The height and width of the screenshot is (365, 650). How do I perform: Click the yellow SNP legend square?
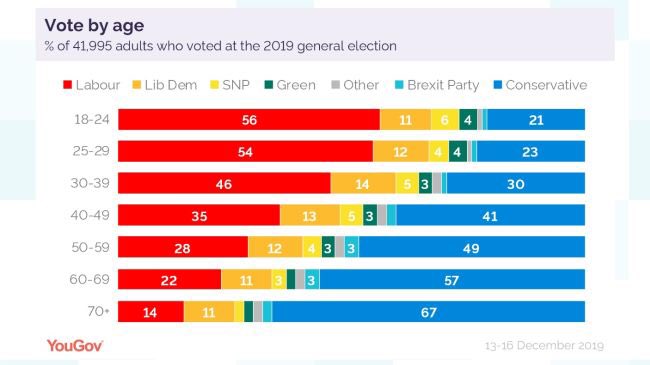pos(214,85)
